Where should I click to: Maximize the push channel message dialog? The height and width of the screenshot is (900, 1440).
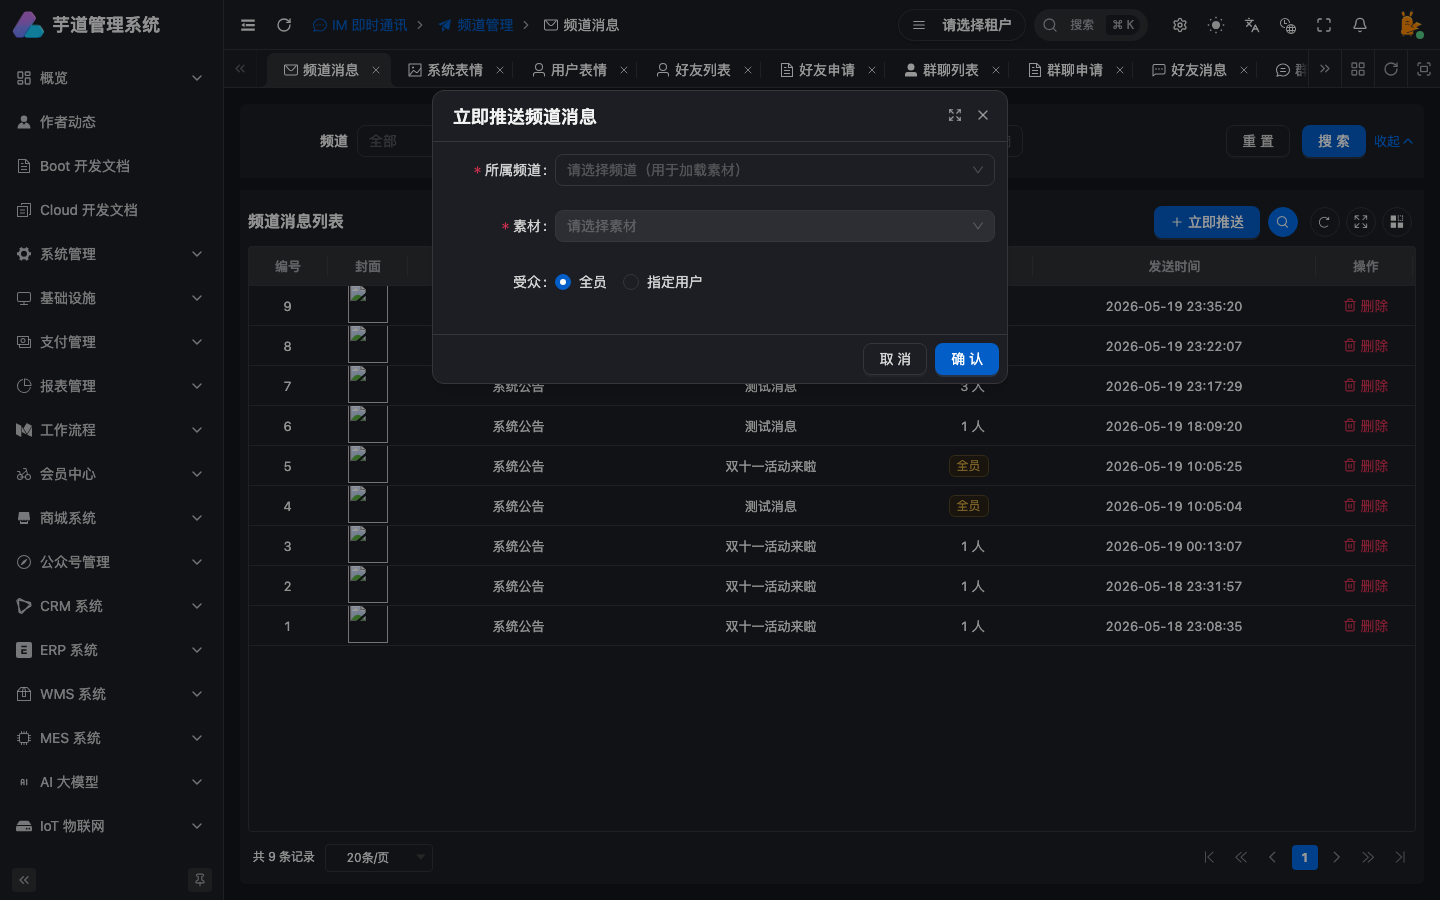955,116
